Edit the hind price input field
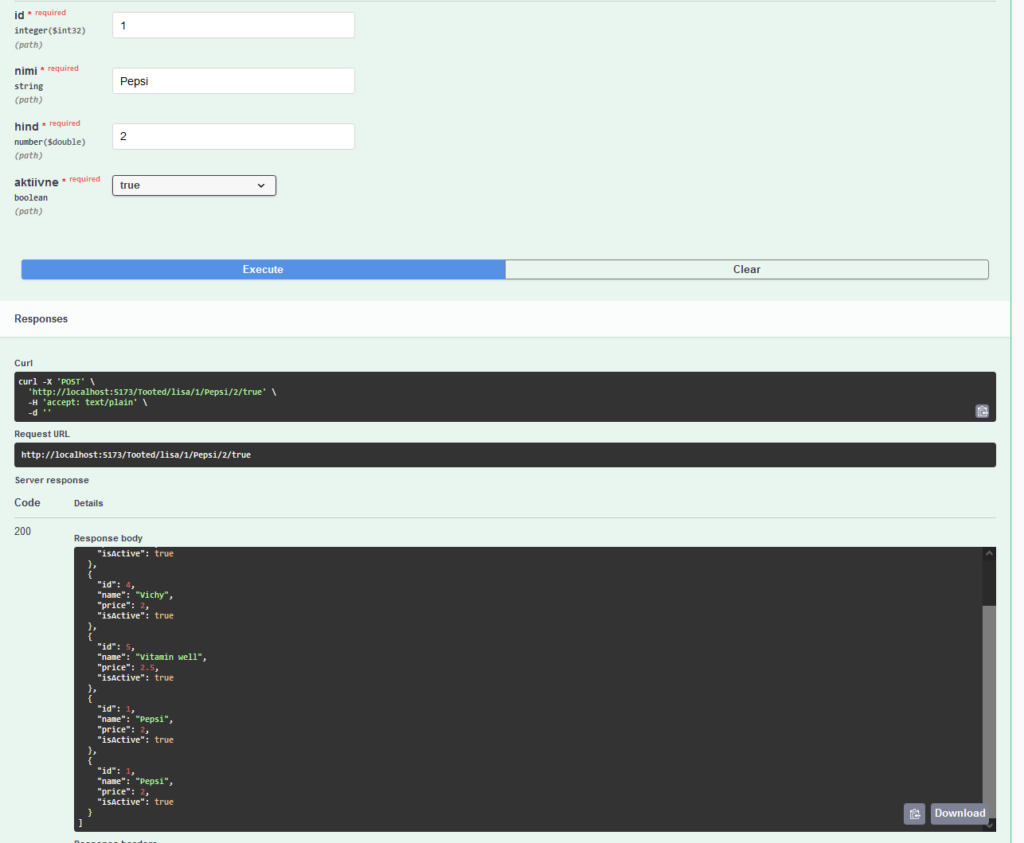Image resolution: width=1024 pixels, height=843 pixels. (233, 136)
